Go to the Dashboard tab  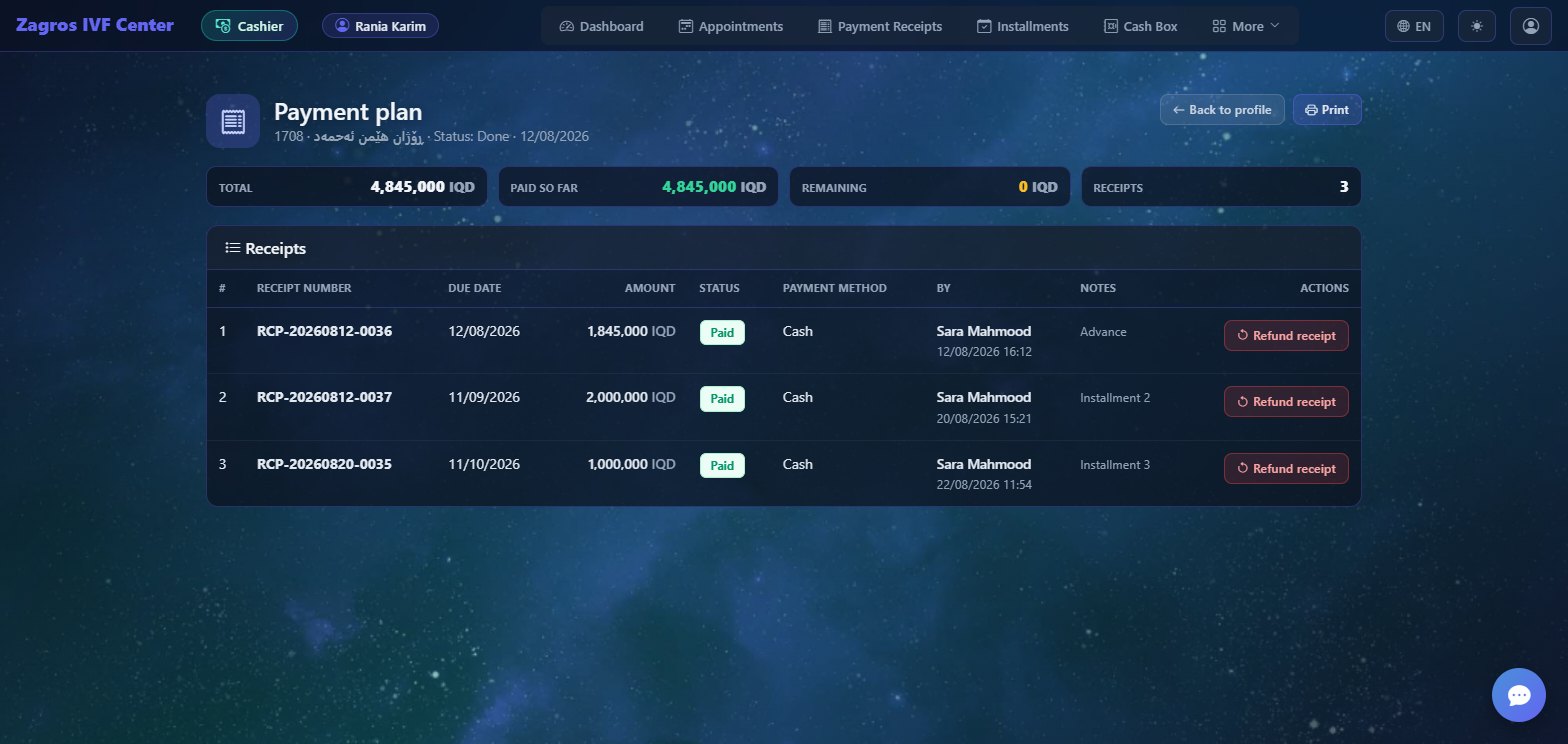[x=602, y=26]
